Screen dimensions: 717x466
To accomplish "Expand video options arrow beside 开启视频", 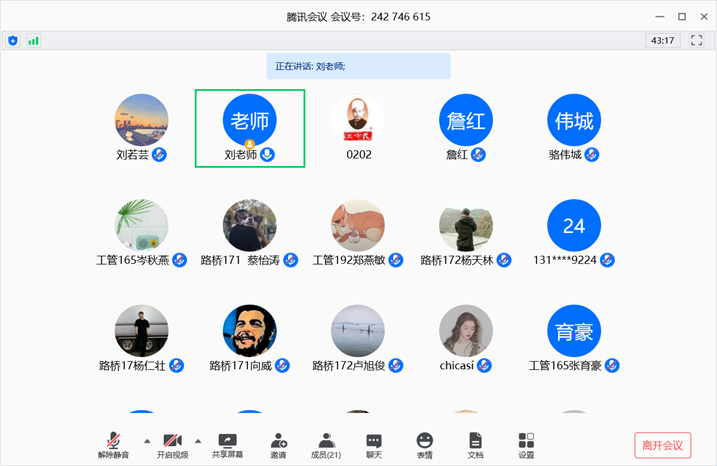I will coord(197,440).
